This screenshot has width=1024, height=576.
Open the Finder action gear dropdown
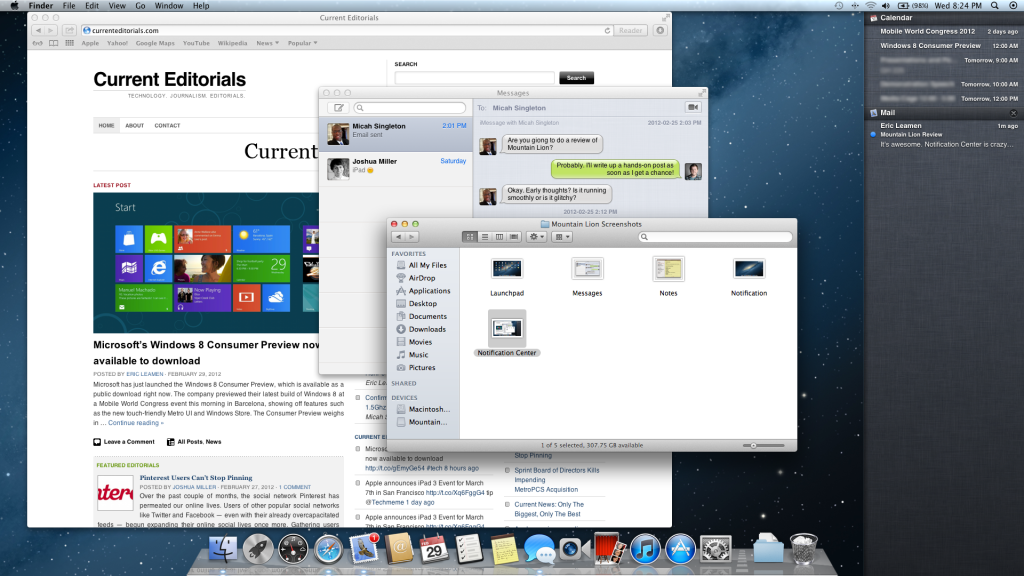coord(537,236)
